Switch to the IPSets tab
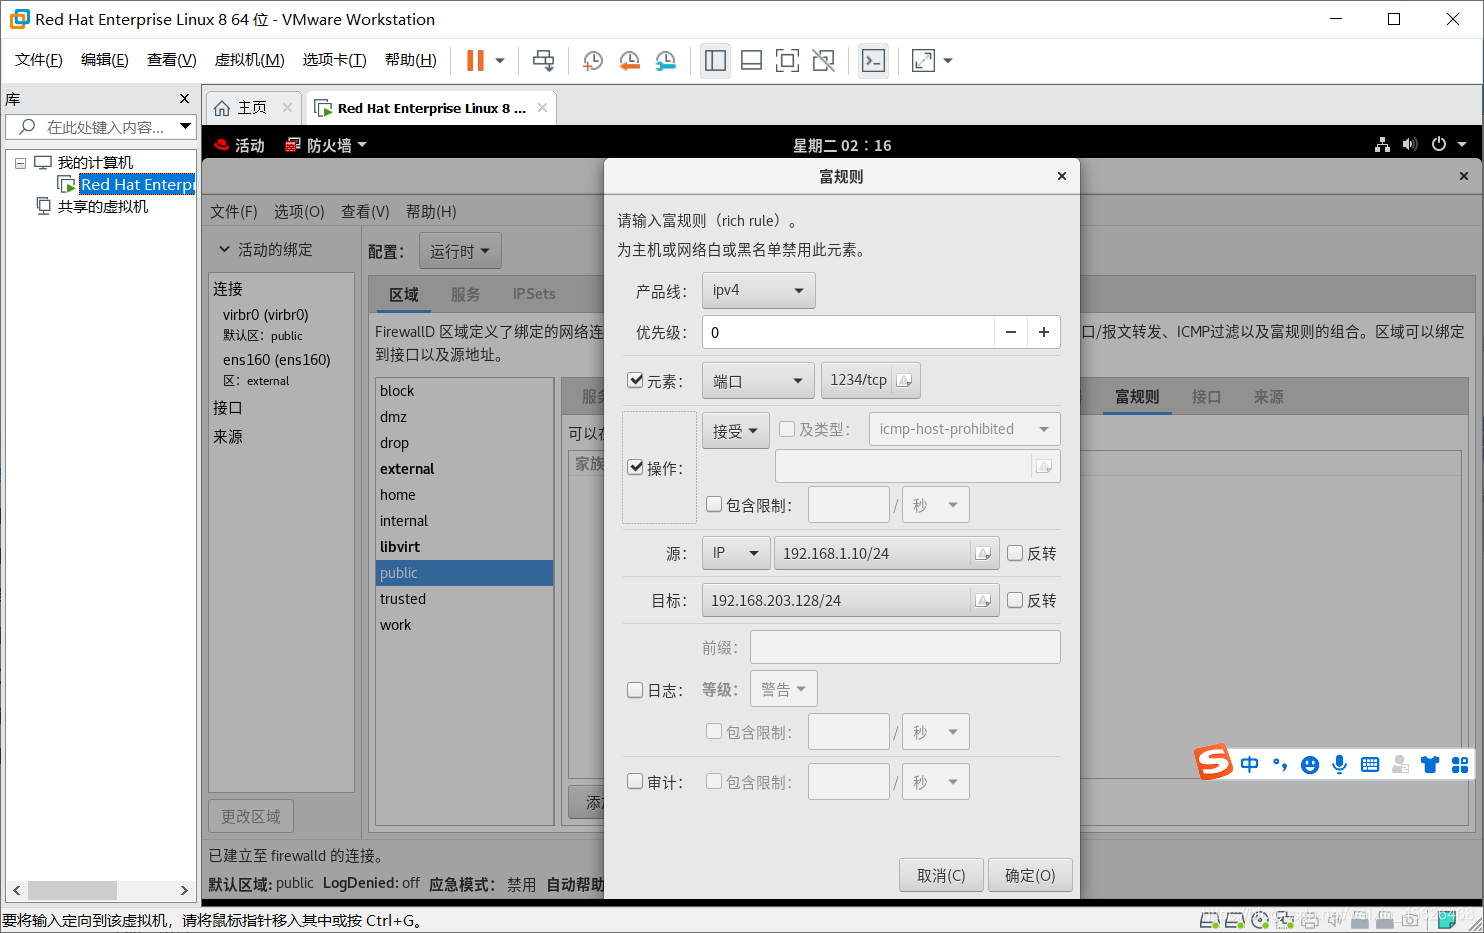 pyautogui.click(x=534, y=294)
